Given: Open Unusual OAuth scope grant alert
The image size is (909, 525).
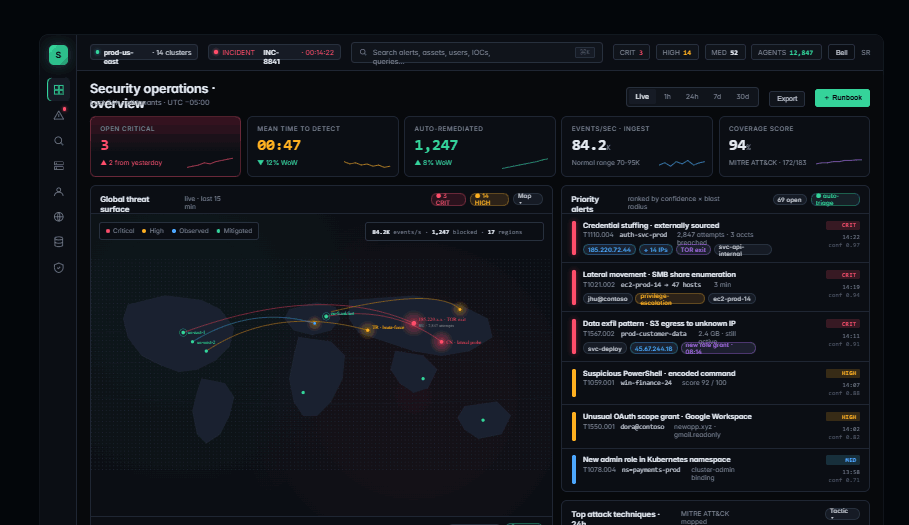Looking at the screenshot, I should (x=715, y=426).
